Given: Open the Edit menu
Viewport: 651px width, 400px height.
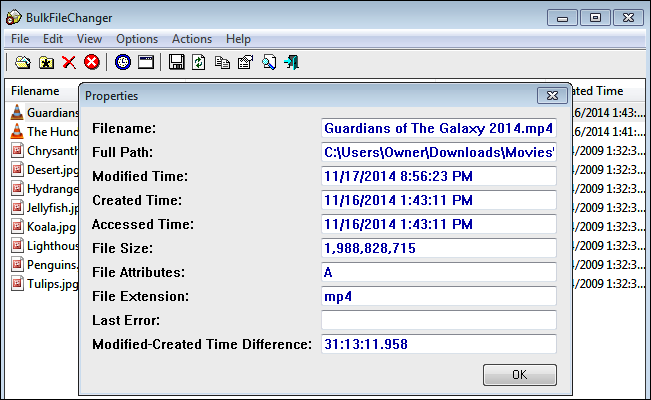Looking at the screenshot, I should [x=53, y=39].
